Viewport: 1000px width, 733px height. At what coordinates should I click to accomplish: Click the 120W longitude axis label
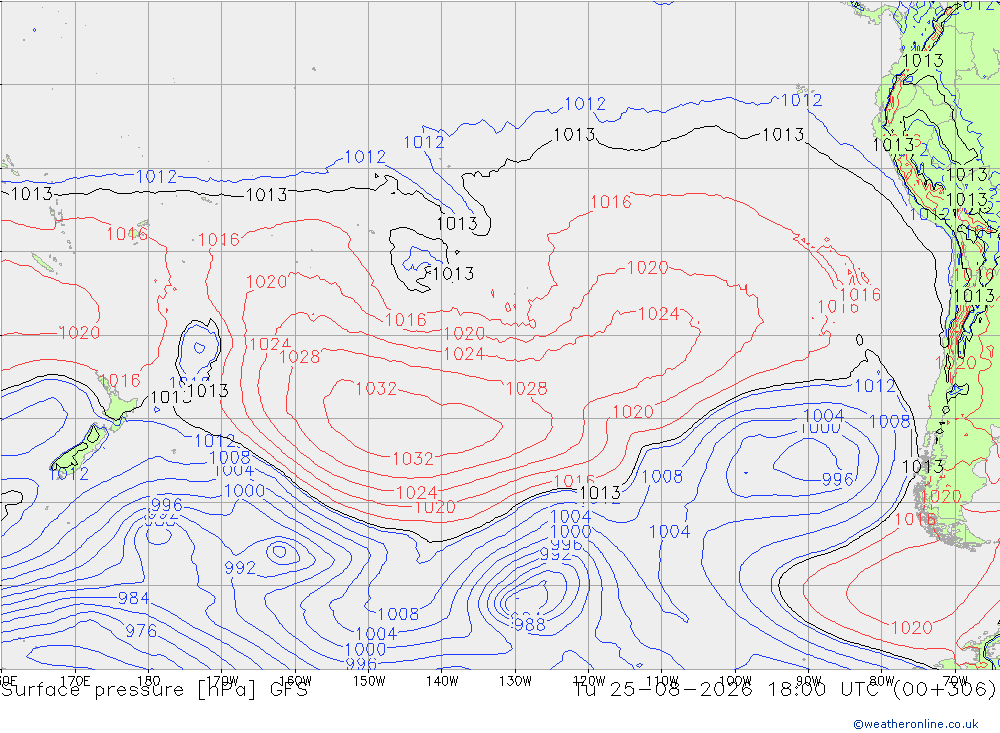(589, 681)
